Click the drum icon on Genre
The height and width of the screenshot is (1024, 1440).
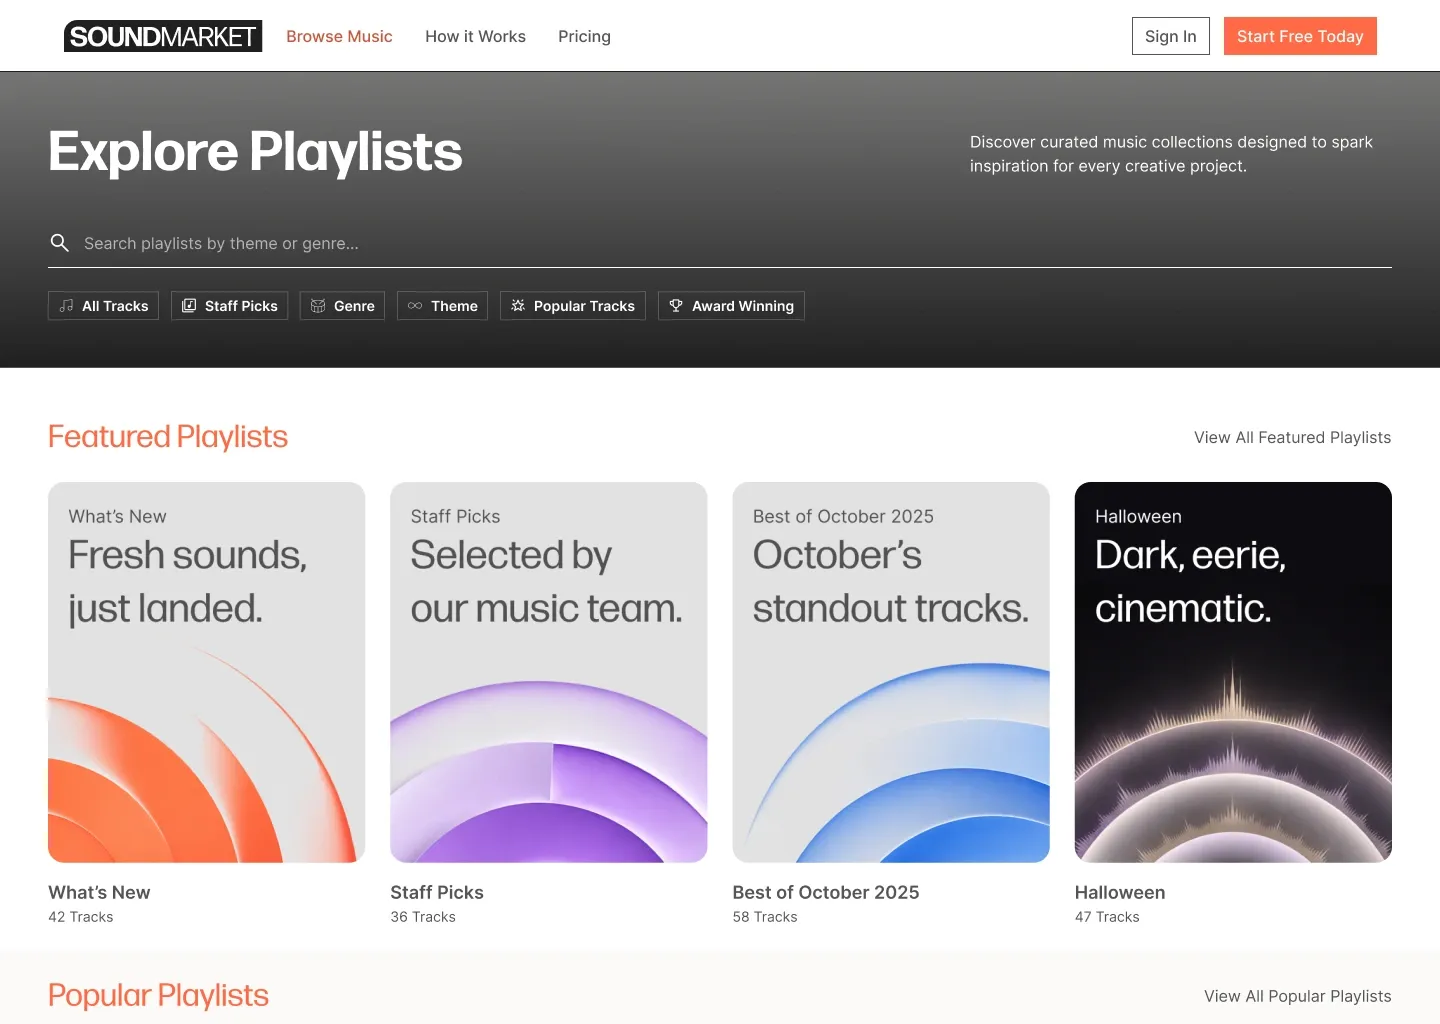point(318,306)
